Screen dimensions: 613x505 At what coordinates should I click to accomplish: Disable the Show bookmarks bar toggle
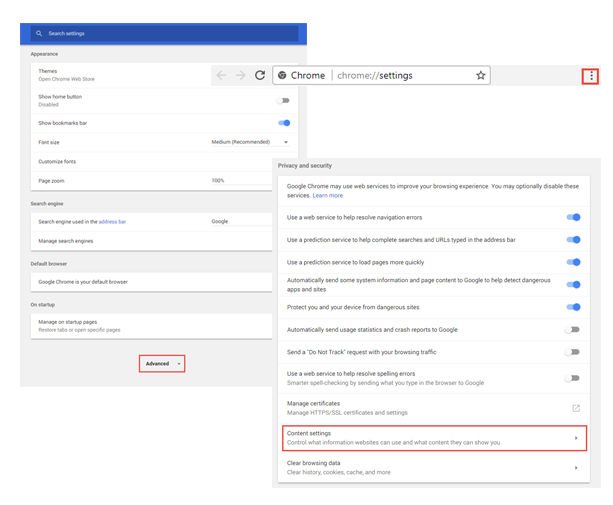[x=284, y=123]
